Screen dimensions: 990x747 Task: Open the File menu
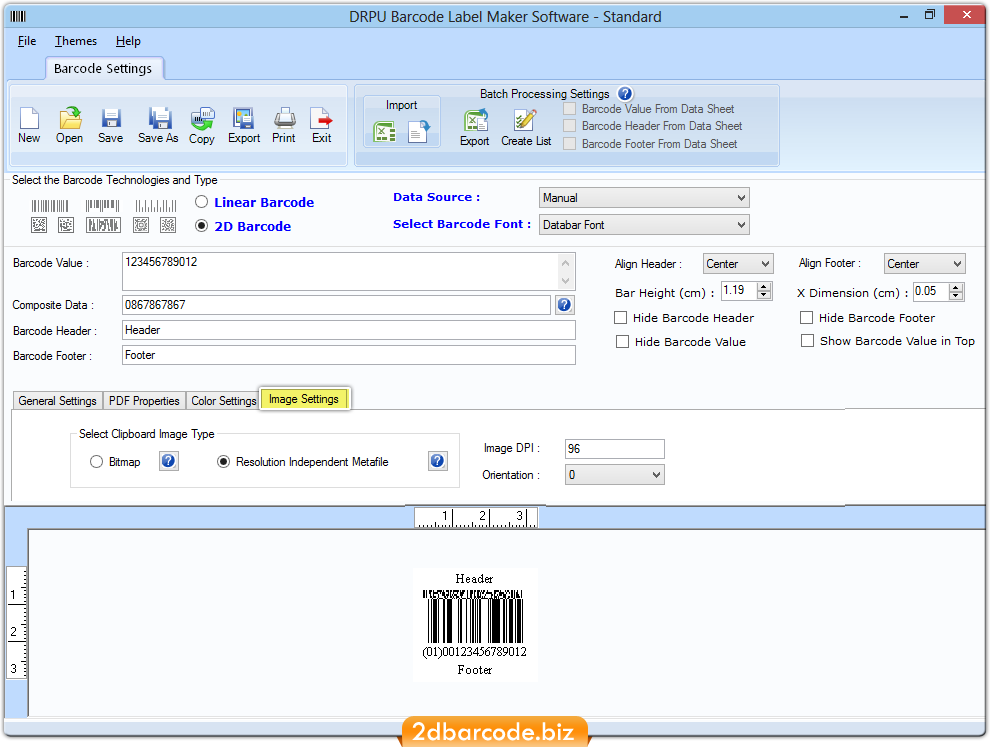click(x=27, y=41)
